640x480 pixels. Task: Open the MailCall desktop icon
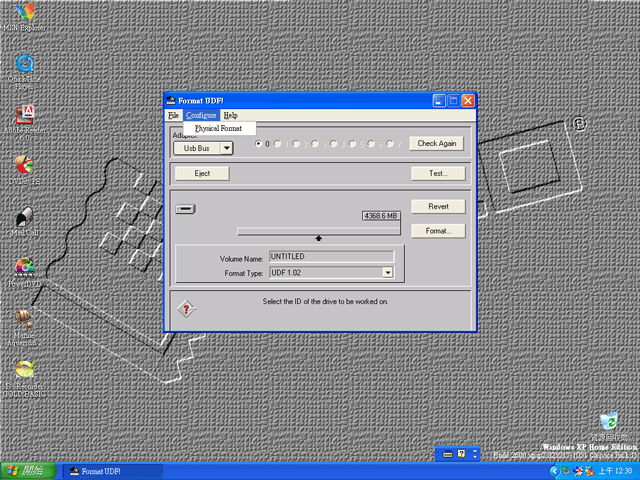[x=24, y=222]
